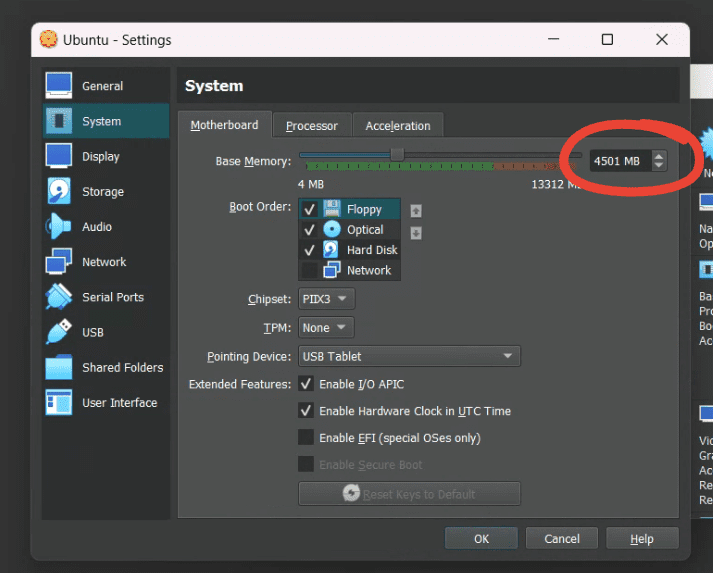
Task: Toggle Enable Hardware Clock in UTC Time
Action: tap(306, 411)
